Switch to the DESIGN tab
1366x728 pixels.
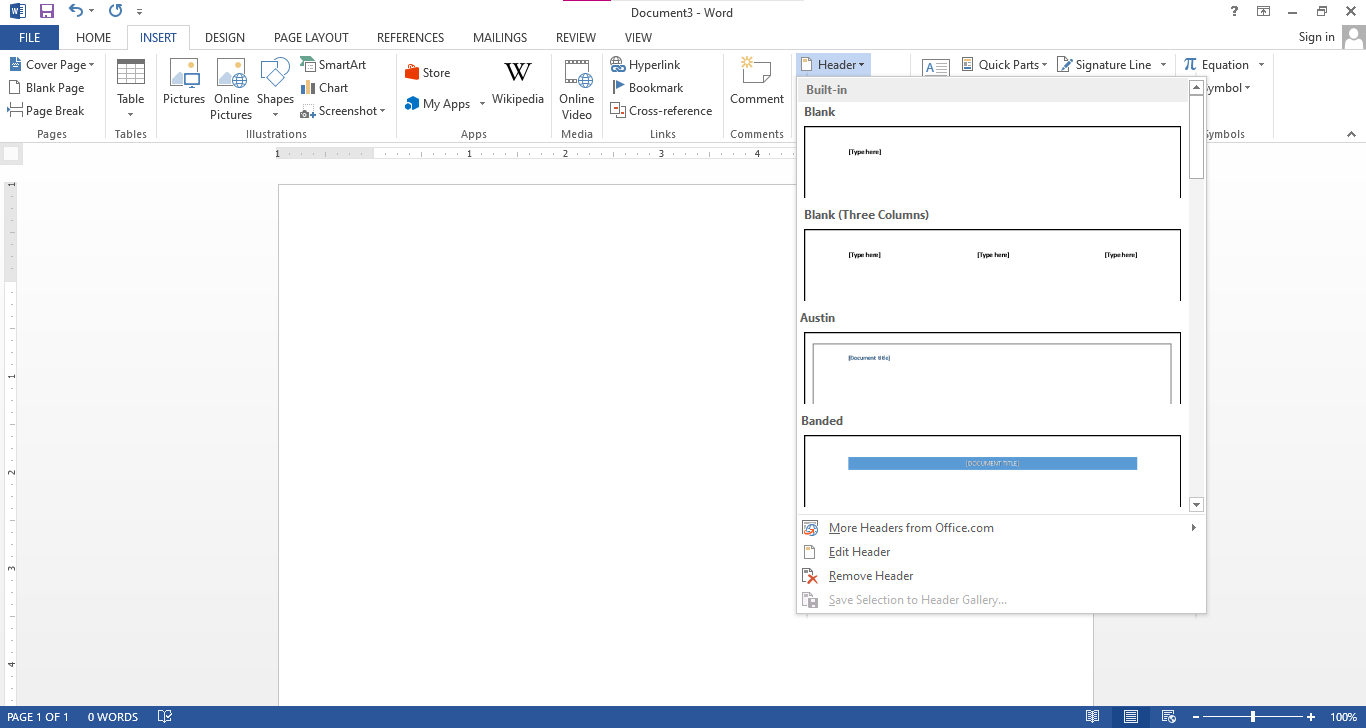[x=224, y=37]
